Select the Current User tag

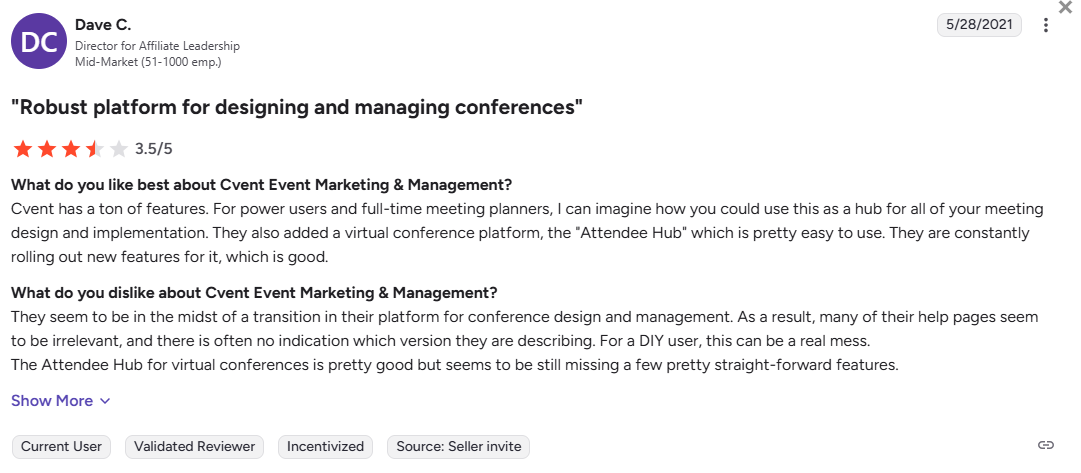(61, 446)
